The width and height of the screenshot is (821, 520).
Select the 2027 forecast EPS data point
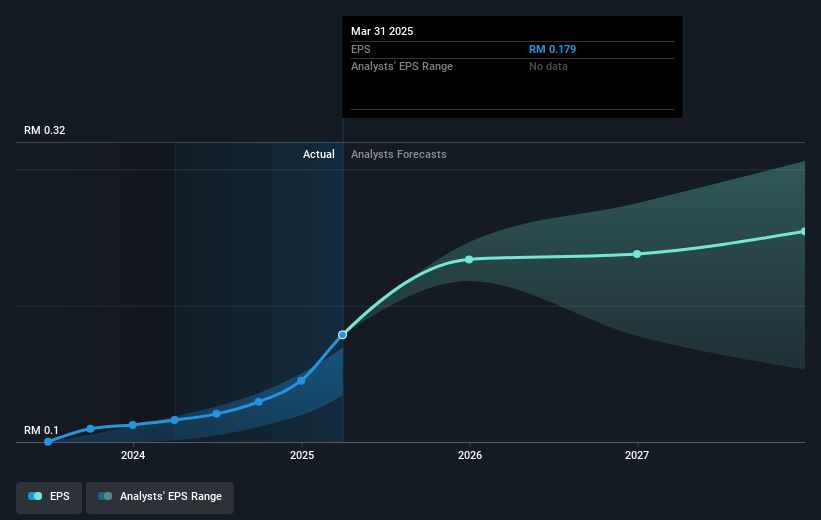pos(637,254)
